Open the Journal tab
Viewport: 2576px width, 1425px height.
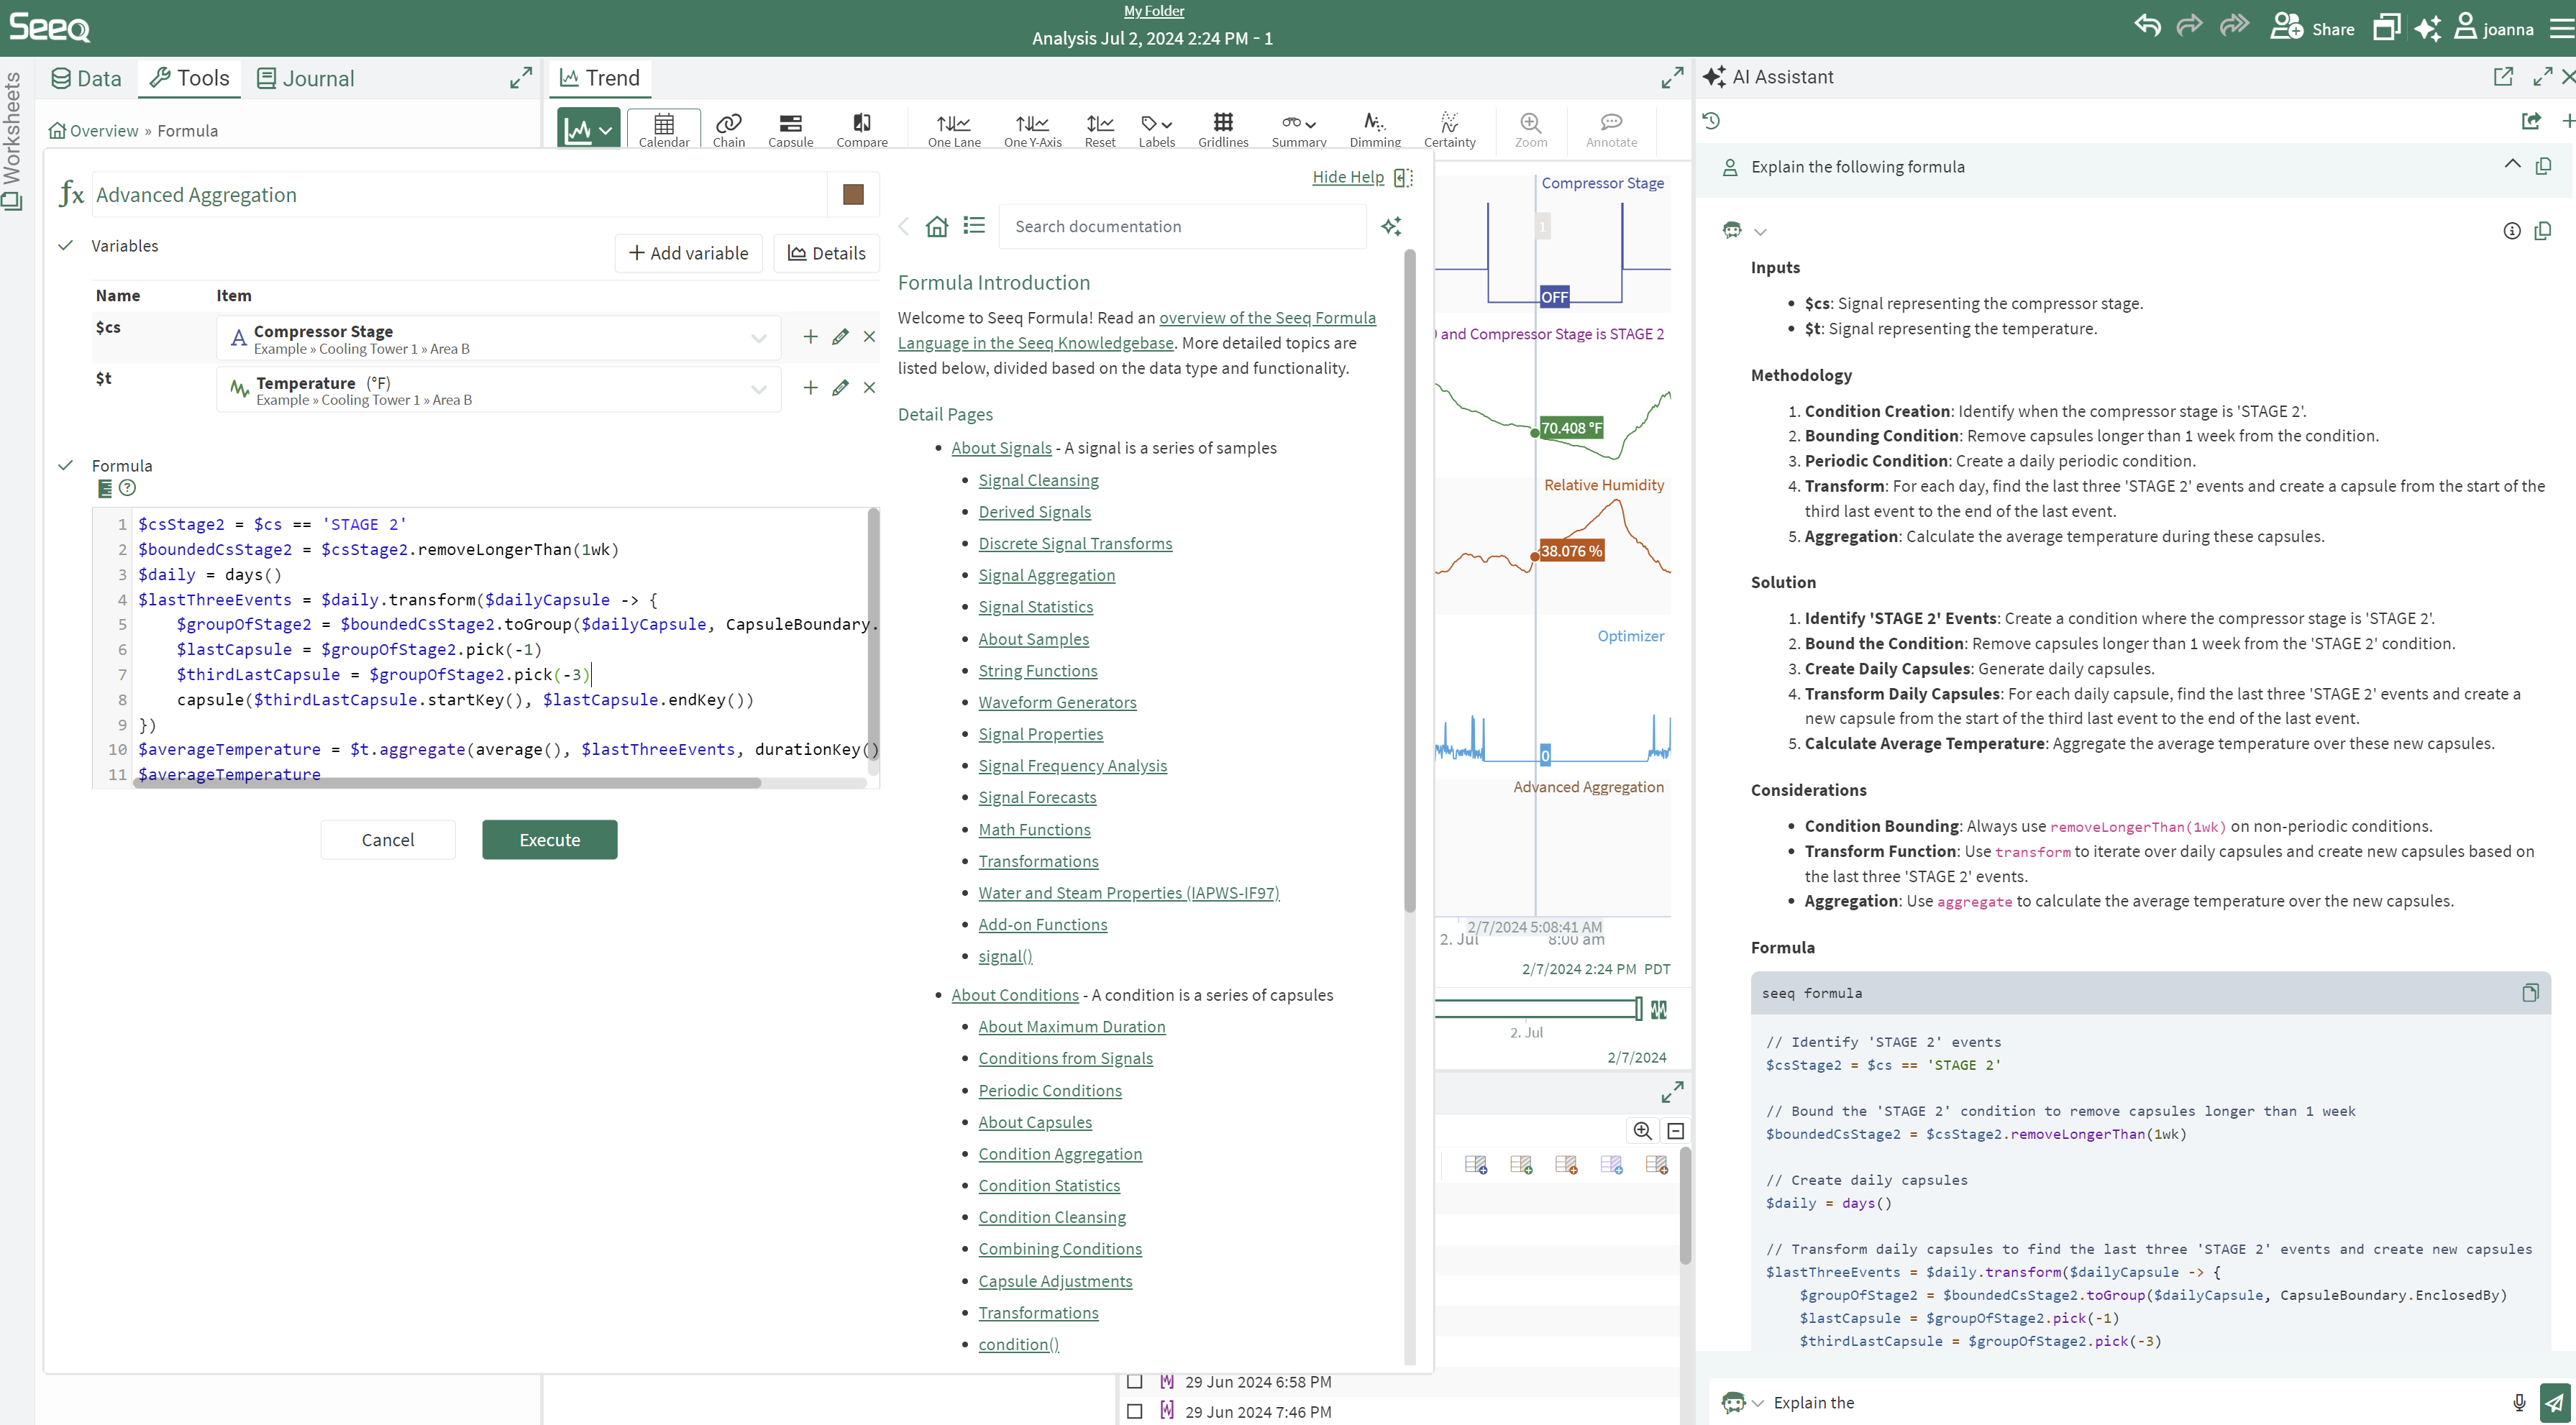[306, 78]
